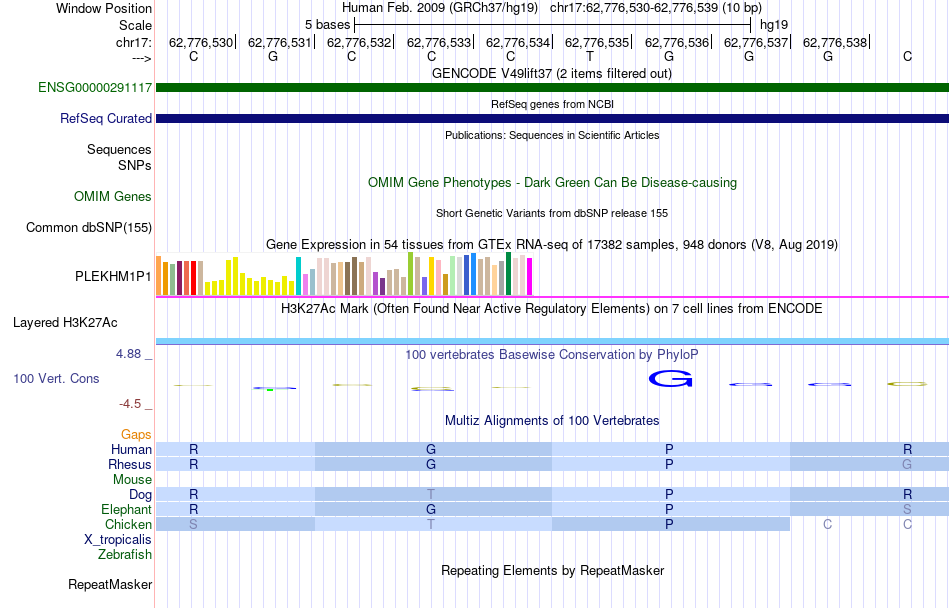Click the RefSeq Curated track label
The height and width of the screenshot is (608, 950).
pos(105,119)
